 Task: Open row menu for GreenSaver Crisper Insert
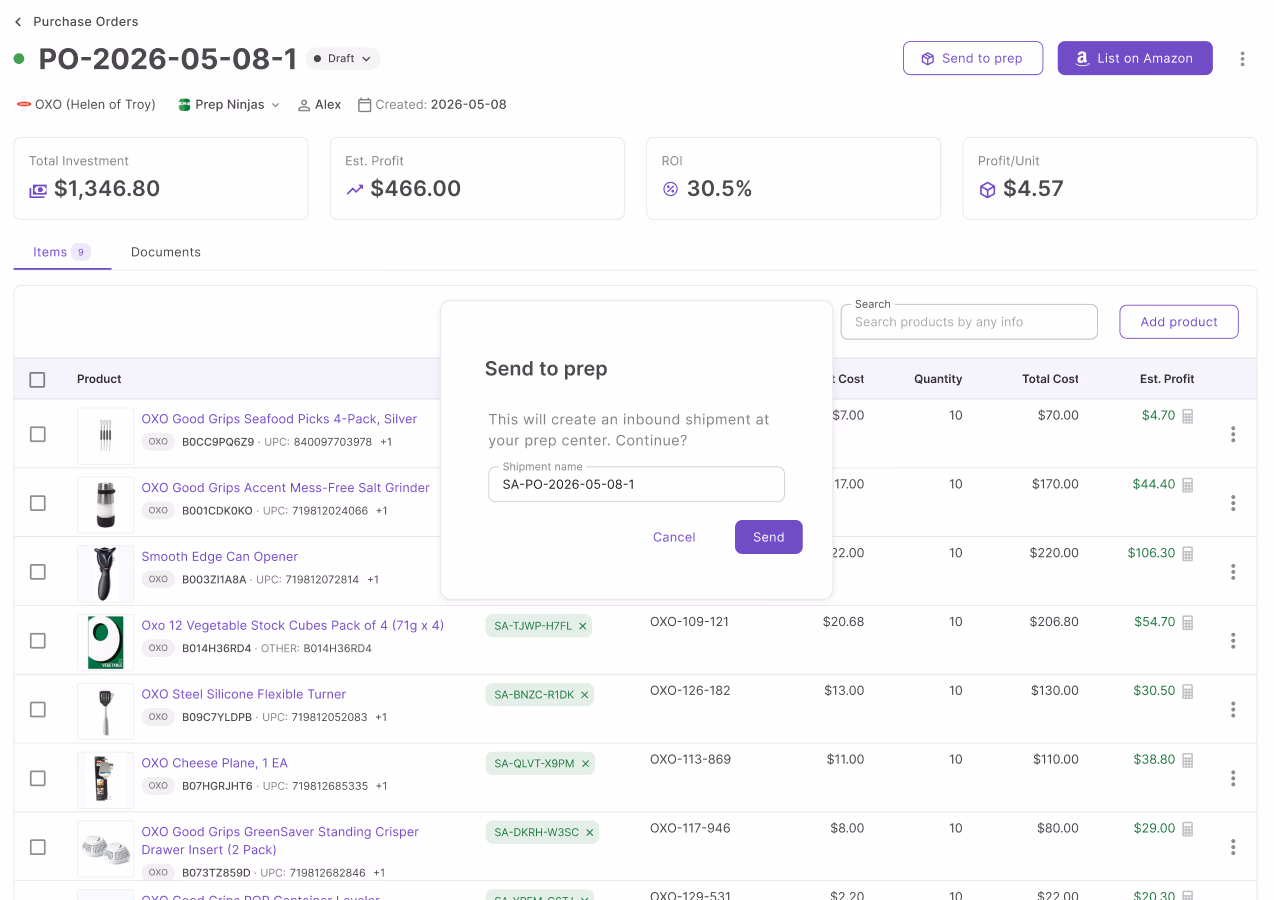(x=1233, y=848)
